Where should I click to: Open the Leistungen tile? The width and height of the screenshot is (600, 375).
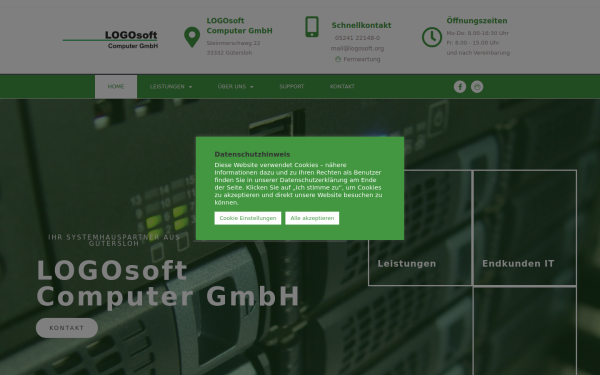coord(420,228)
